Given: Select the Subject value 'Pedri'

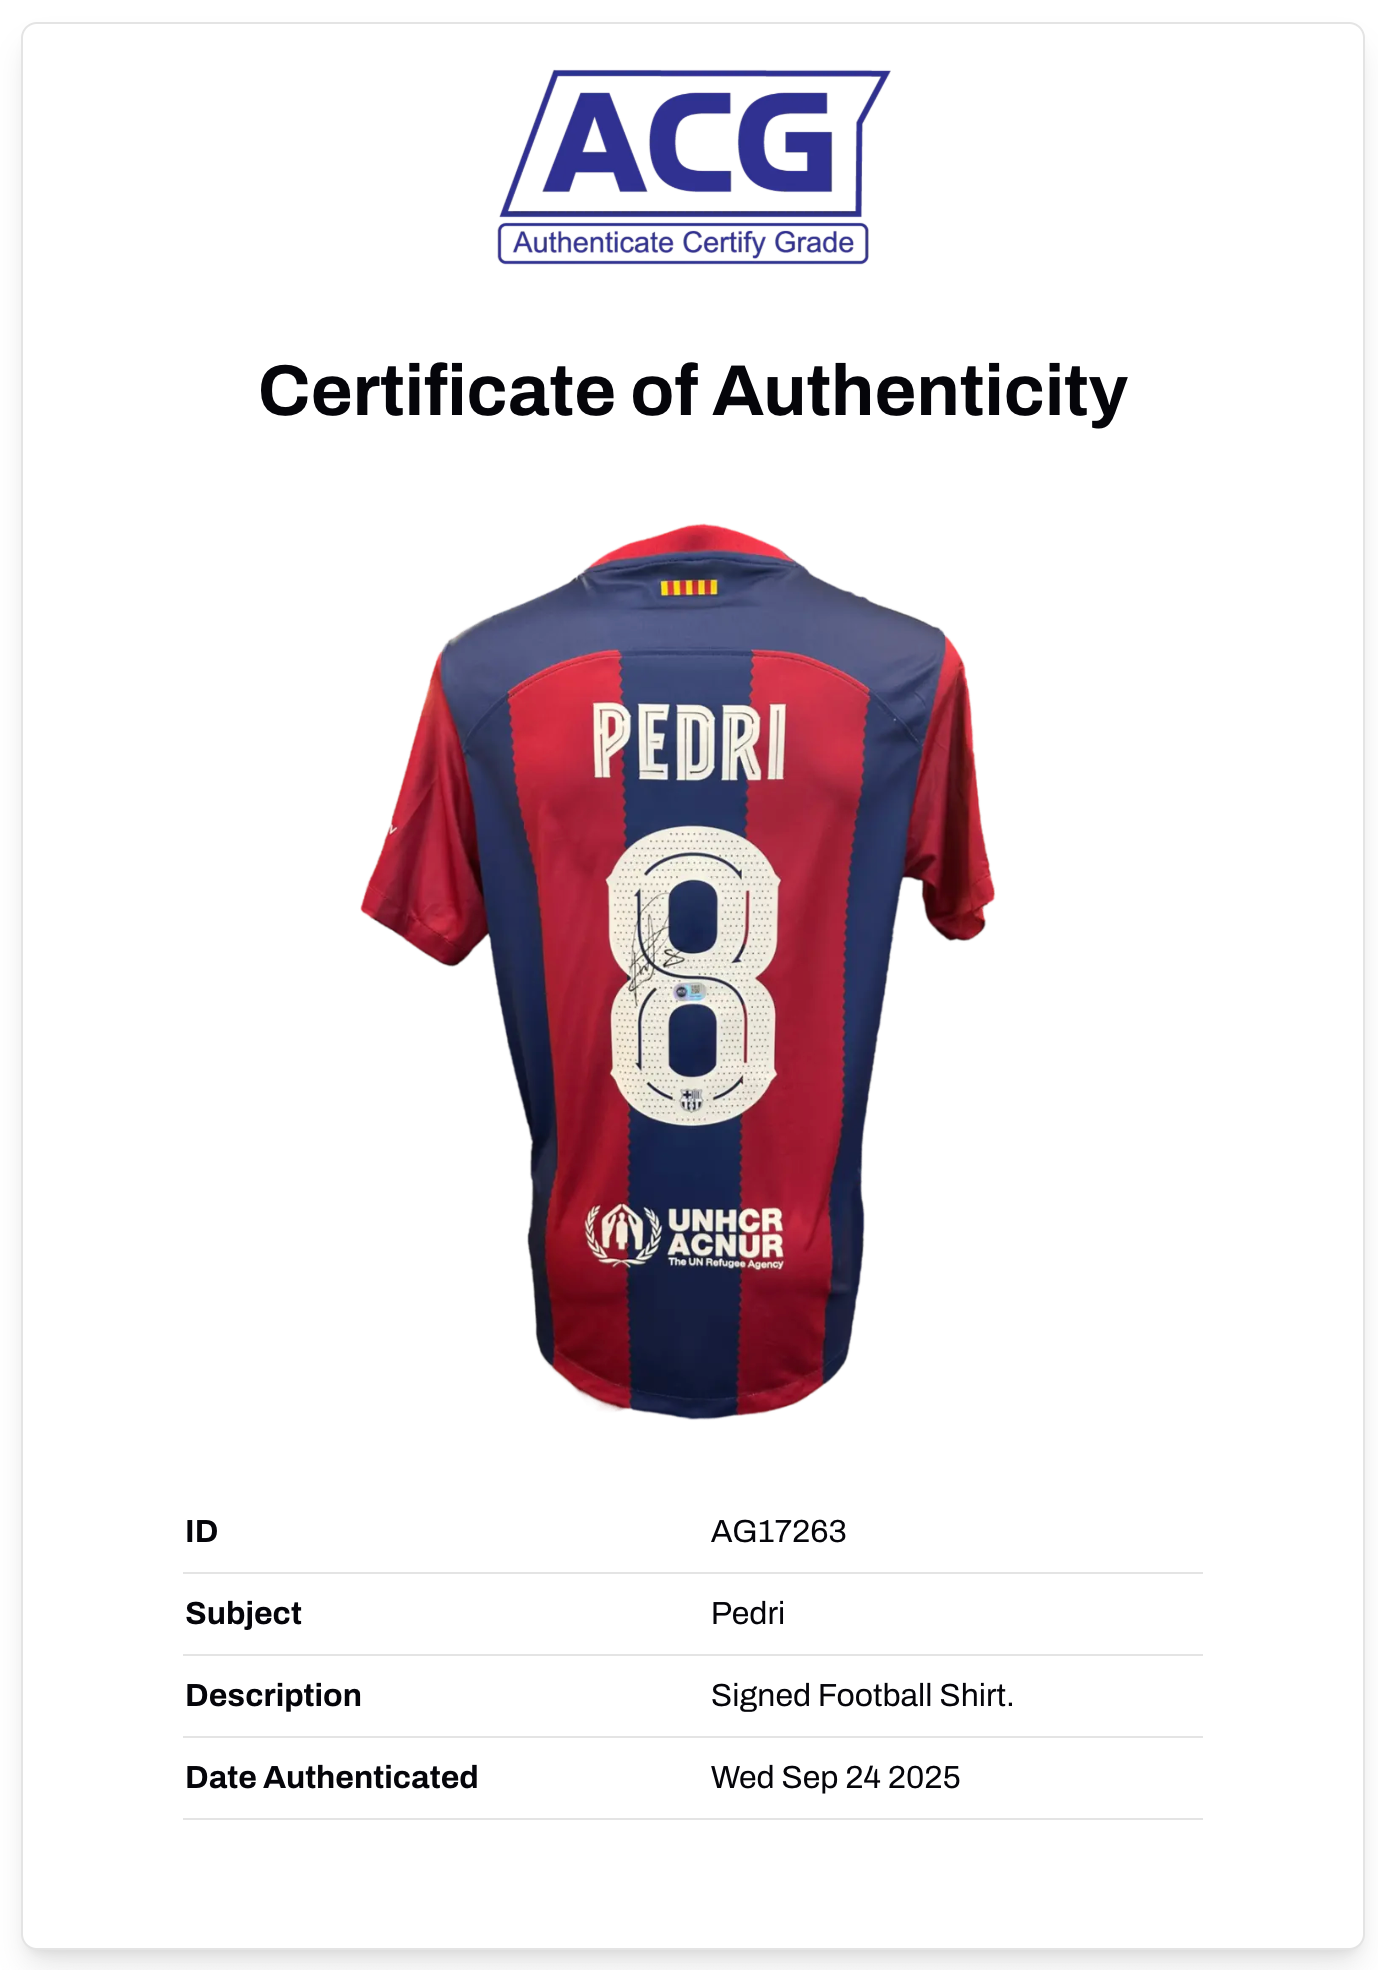Looking at the screenshot, I should [x=747, y=1613].
